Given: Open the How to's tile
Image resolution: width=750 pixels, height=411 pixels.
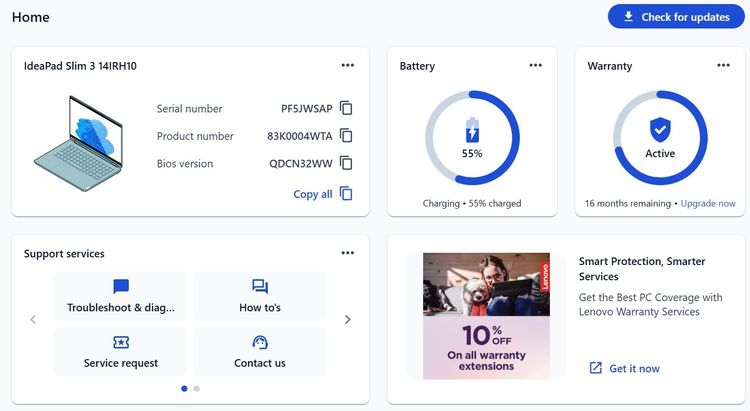Looking at the screenshot, I should pyautogui.click(x=260, y=296).
